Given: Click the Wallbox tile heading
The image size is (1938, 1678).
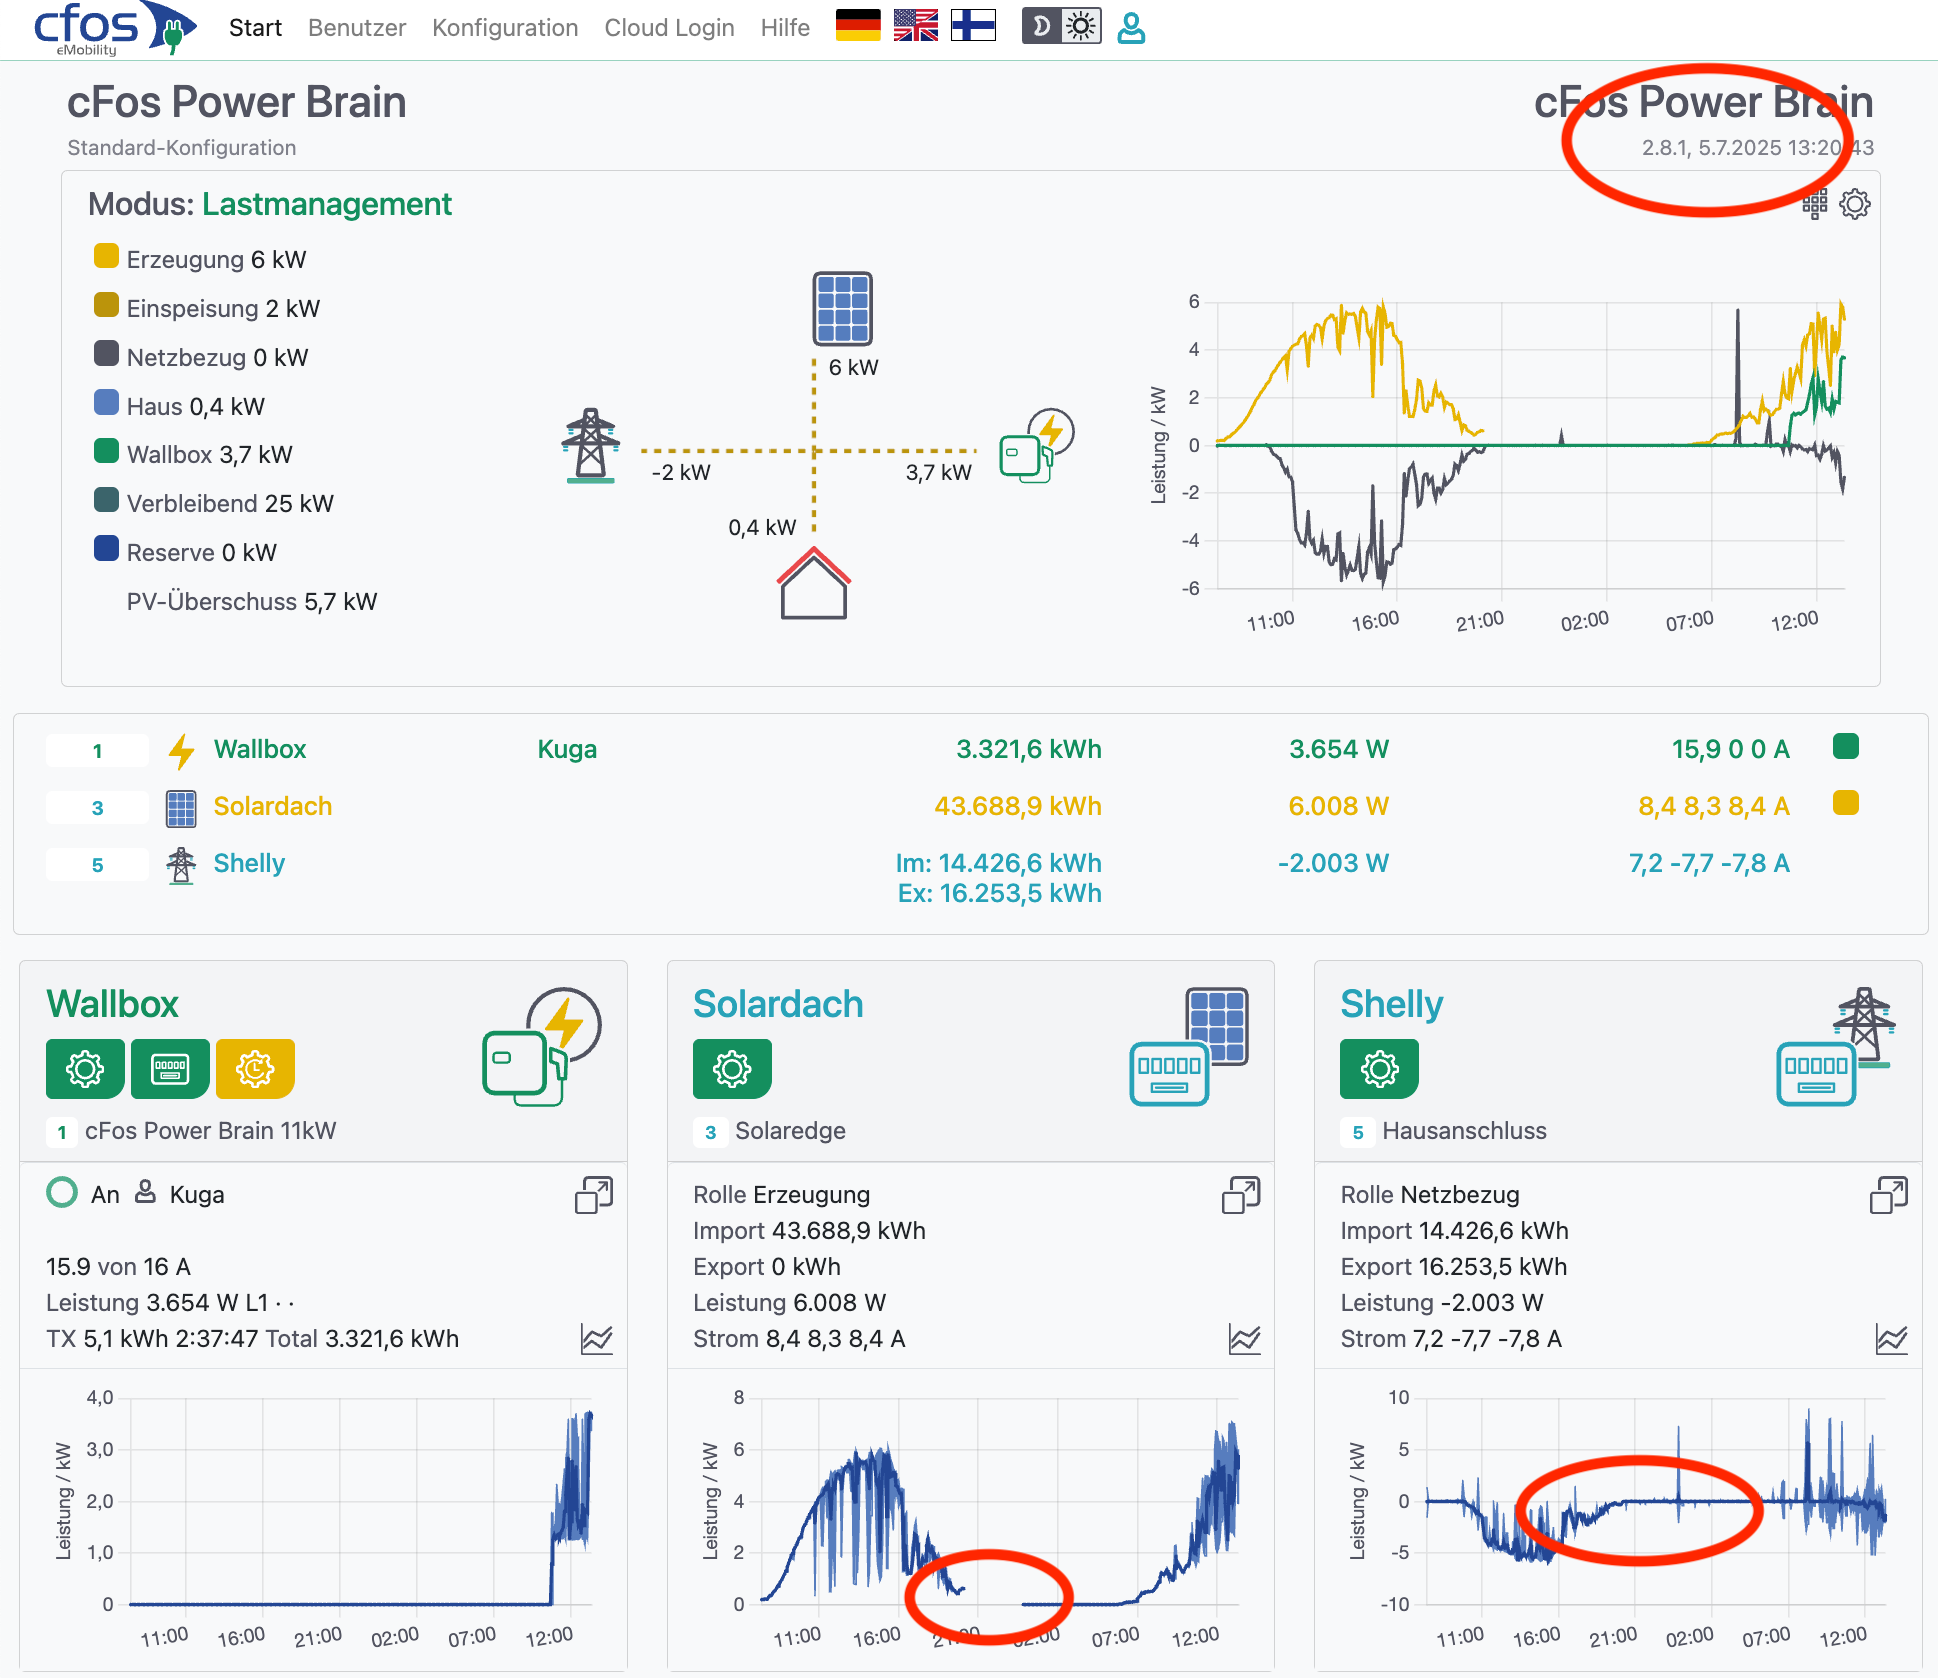Looking at the screenshot, I should (x=112, y=1004).
